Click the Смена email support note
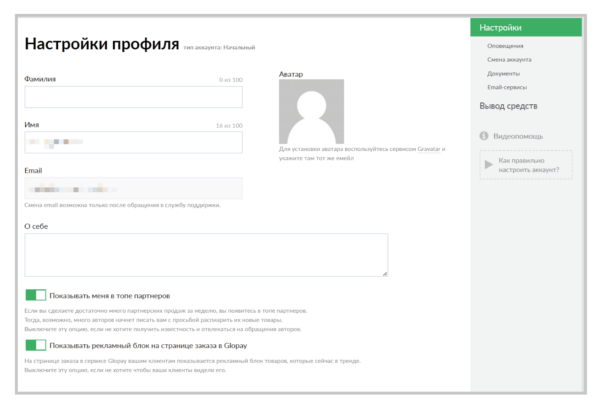Screen dimensions: 600x409 coord(122,205)
